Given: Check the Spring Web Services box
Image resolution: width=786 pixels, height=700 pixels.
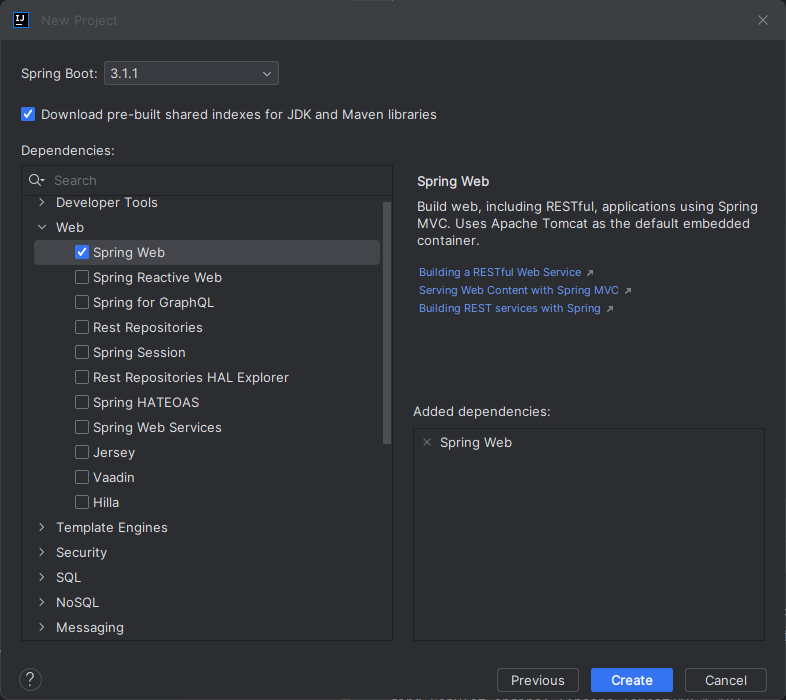Looking at the screenshot, I should 82,427.
